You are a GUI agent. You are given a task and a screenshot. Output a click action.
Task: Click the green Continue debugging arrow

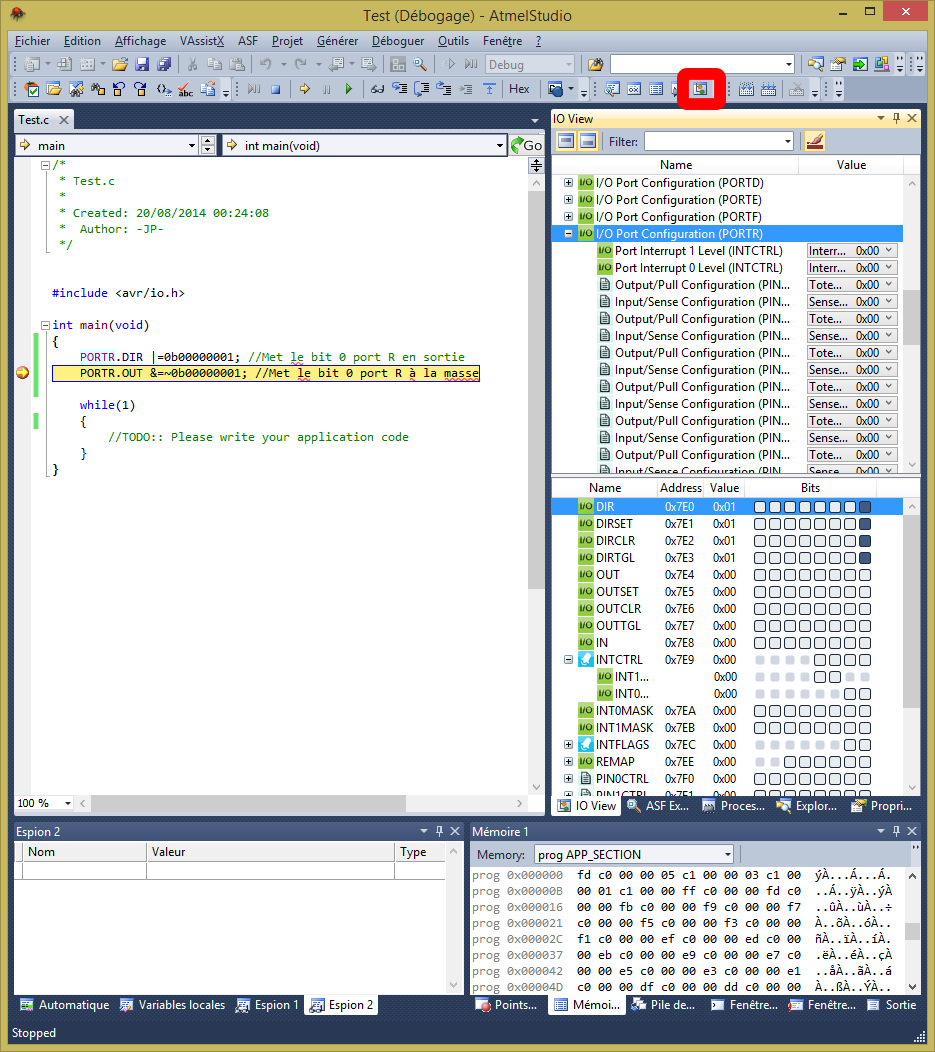pyautogui.click(x=348, y=89)
